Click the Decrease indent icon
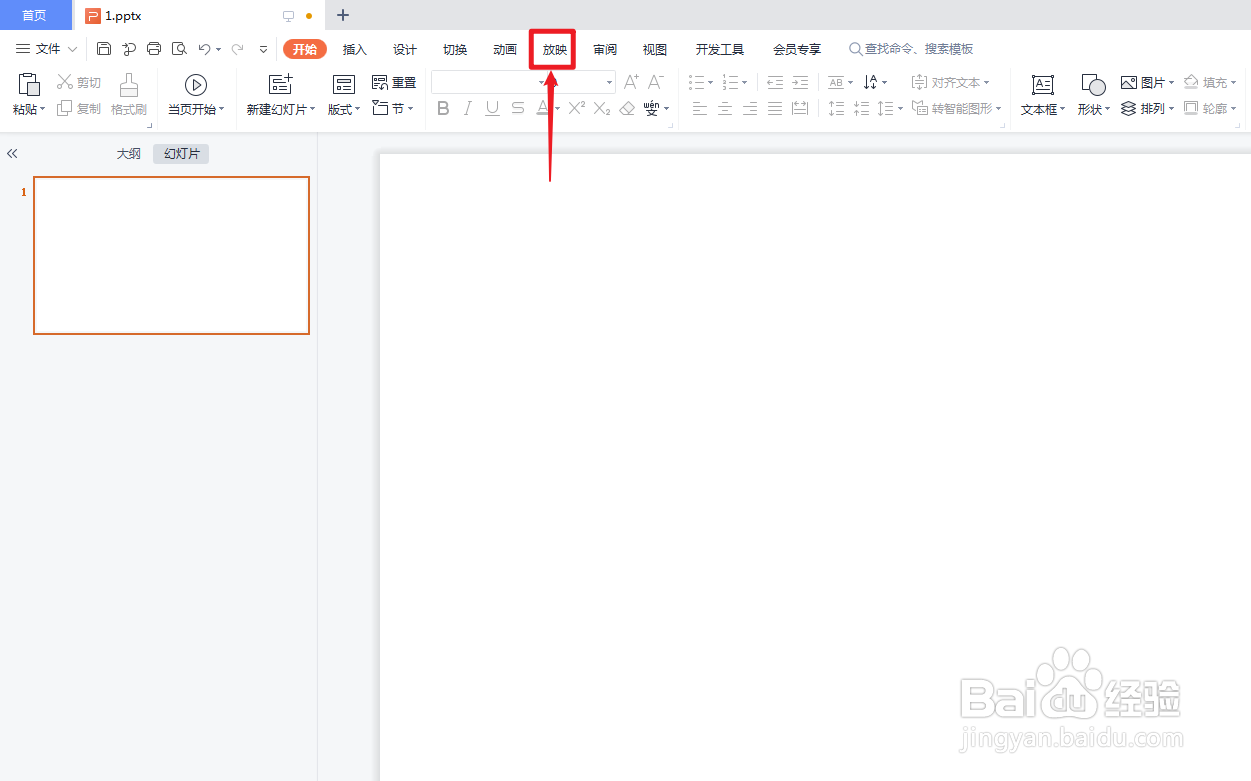1251x781 pixels. [x=775, y=83]
